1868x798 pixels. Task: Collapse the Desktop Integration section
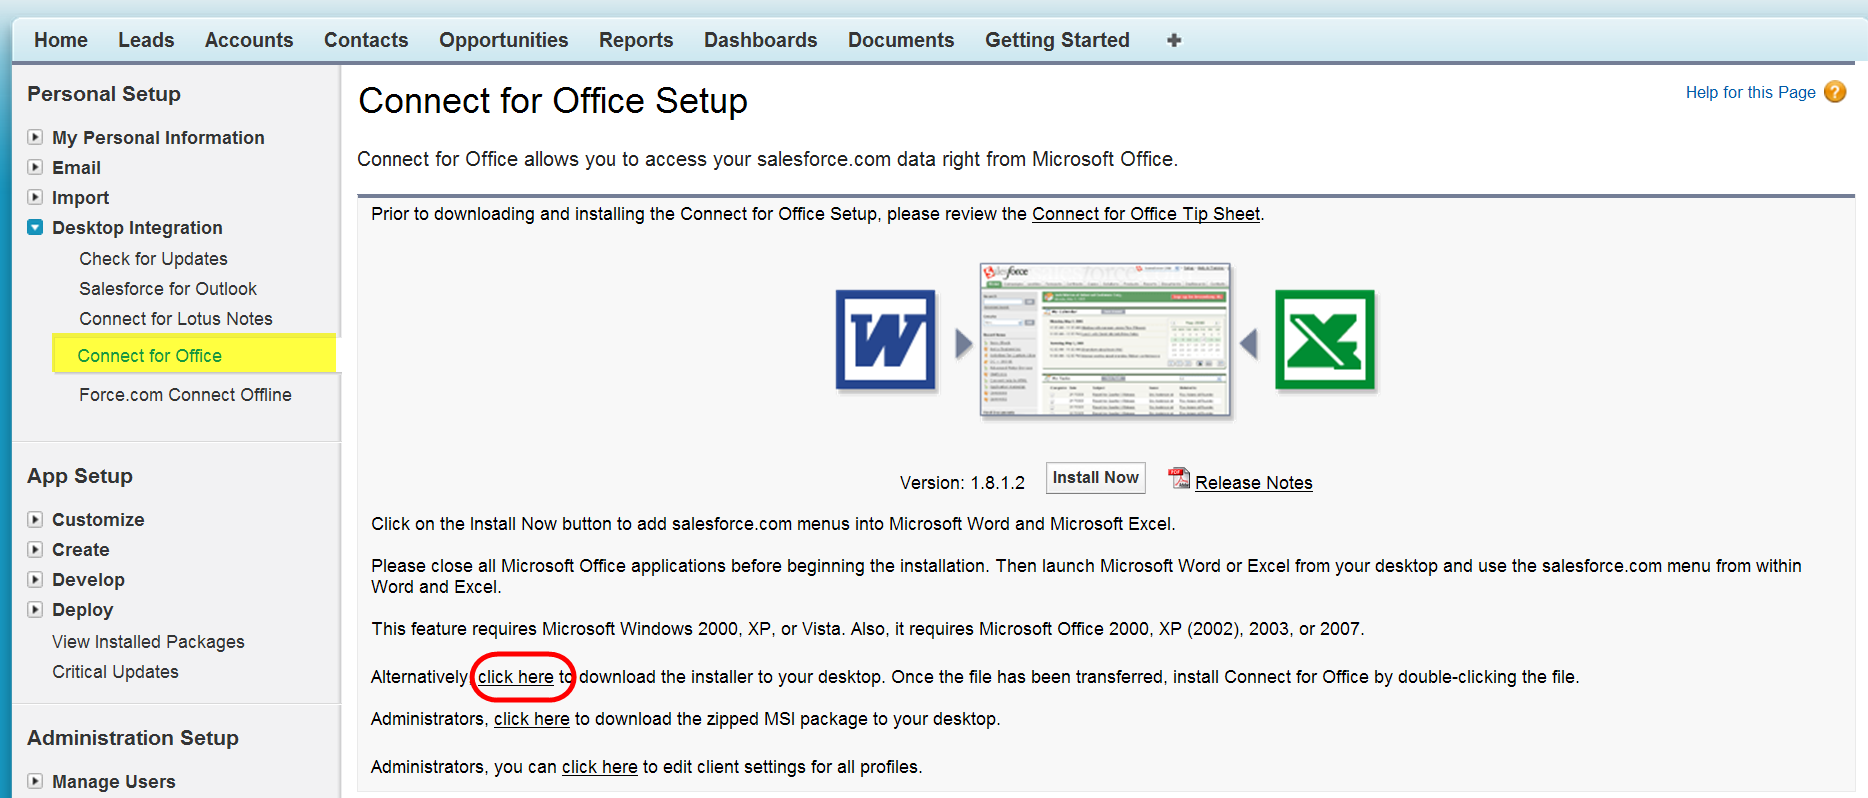coord(35,227)
